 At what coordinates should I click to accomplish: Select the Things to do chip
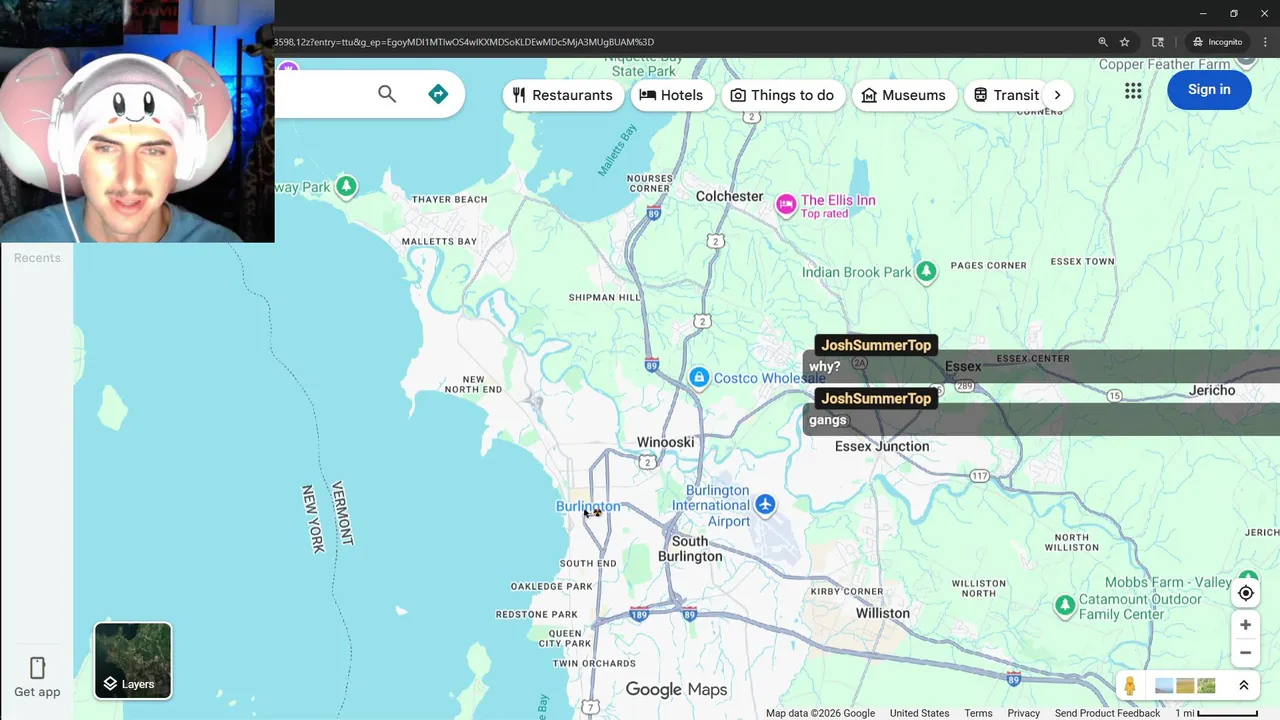click(x=782, y=95)
